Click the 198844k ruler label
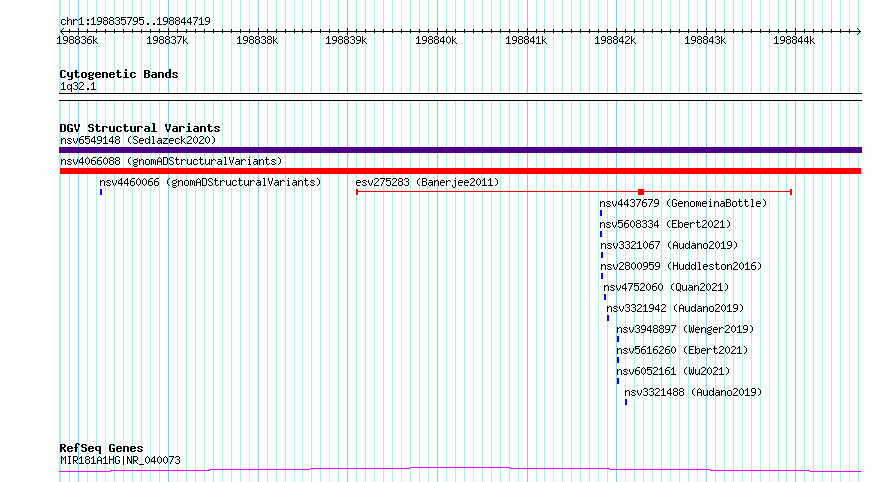This screenshot has width=890, height=482. 794,40
